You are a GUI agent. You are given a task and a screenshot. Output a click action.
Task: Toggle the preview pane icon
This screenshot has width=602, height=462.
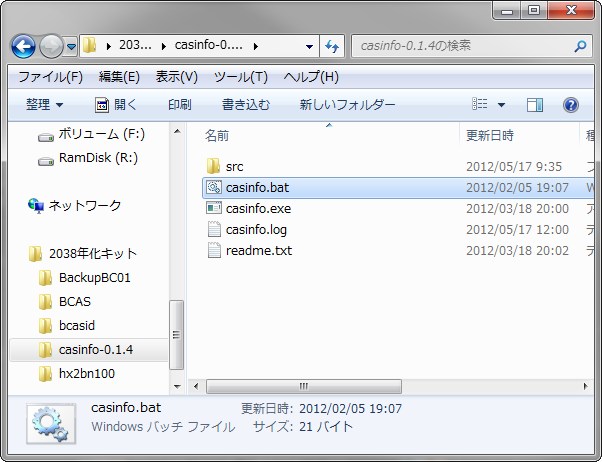(x=535, y=104)
